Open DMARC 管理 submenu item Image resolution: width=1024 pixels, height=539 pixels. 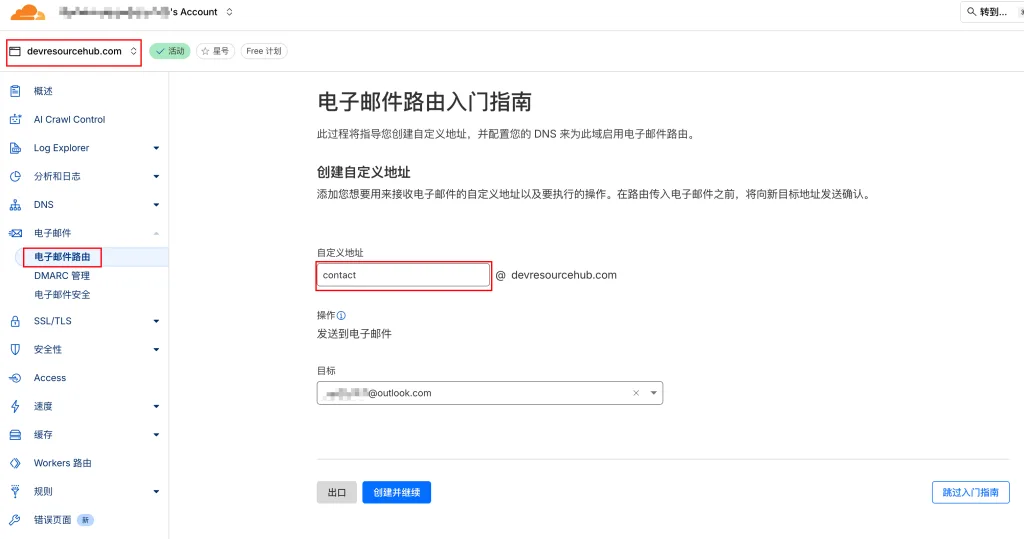pyautogui.click(x=62, y=276)
